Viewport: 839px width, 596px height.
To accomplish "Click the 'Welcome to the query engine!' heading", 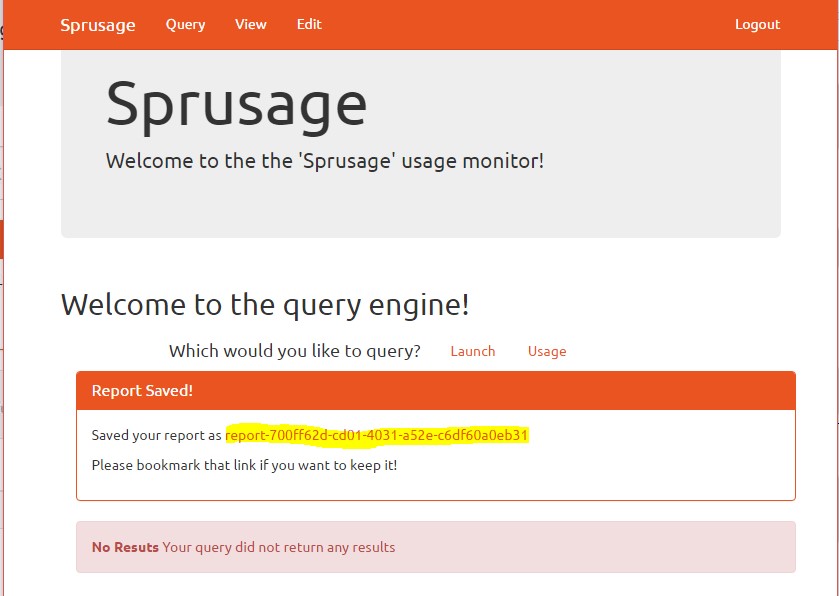I will 265,305.
